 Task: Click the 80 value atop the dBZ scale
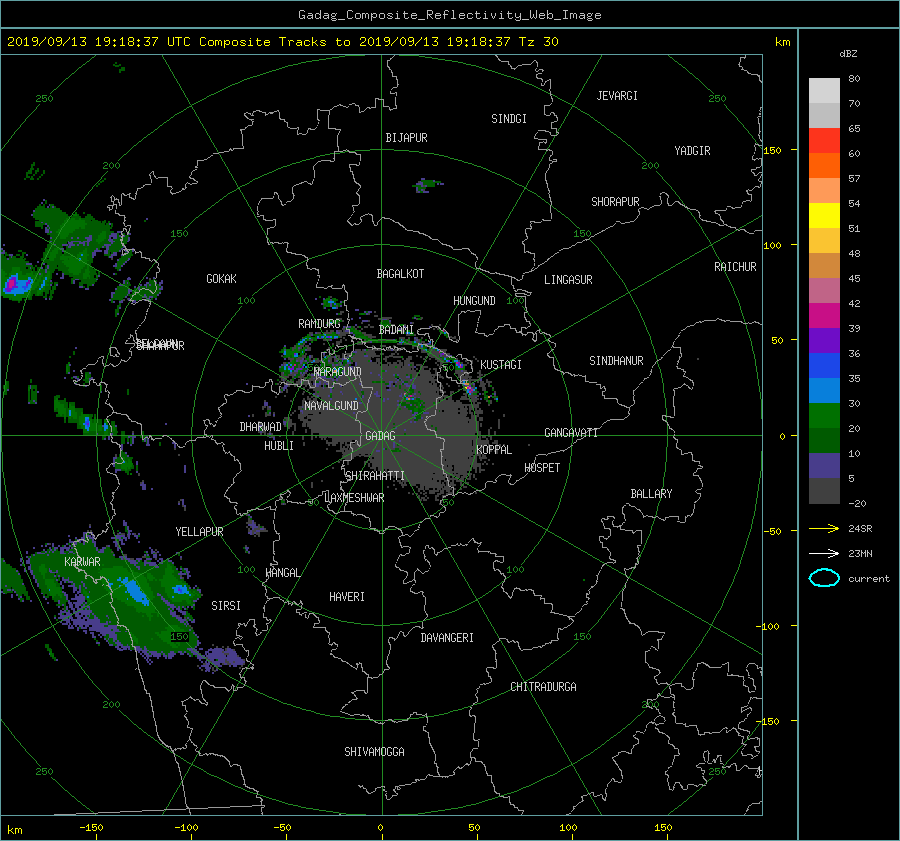pyautogui.click(x=854, y=79)
